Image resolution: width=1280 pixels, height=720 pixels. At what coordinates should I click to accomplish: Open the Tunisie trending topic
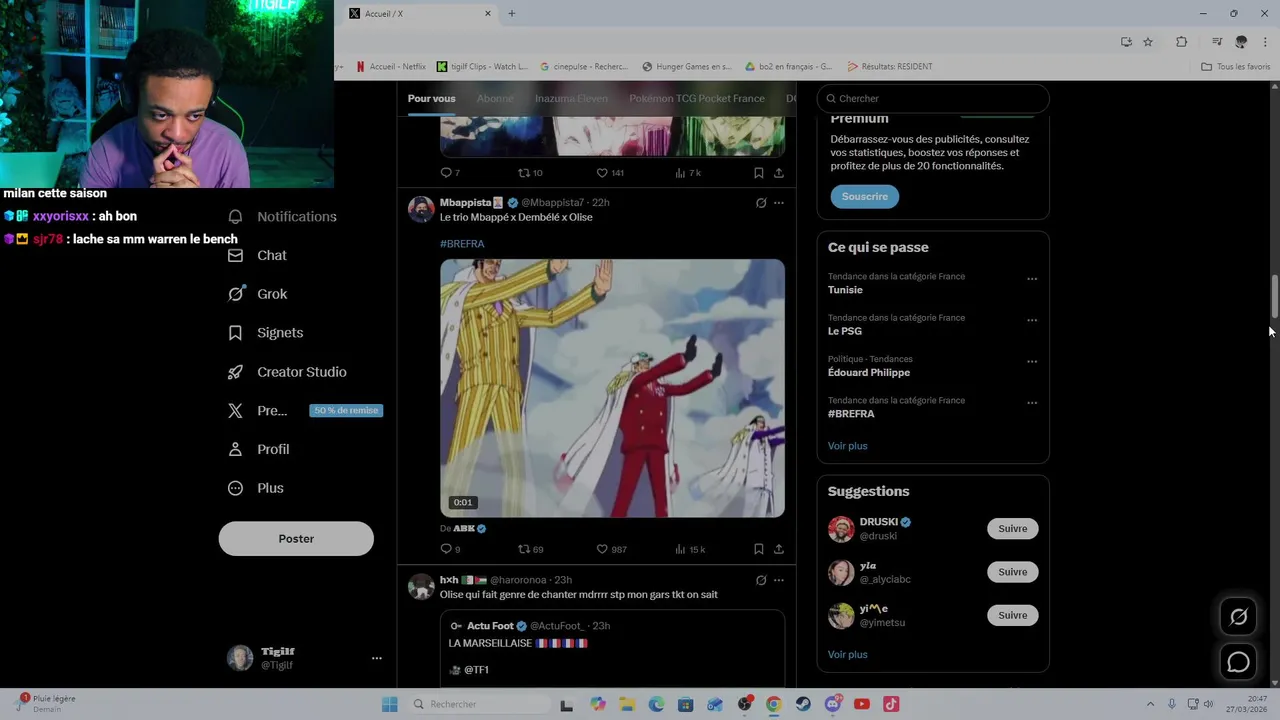845,290
